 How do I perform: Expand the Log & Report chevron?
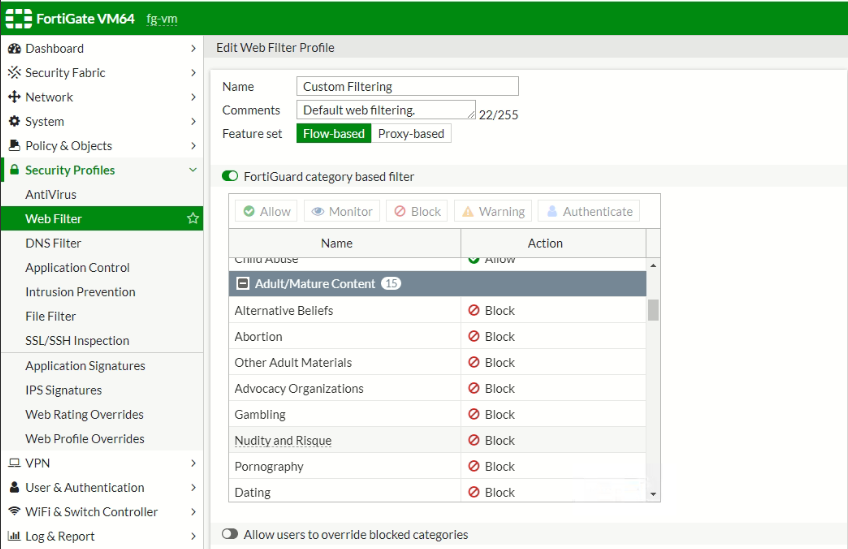pyautogui.click(x=193, y=536)
